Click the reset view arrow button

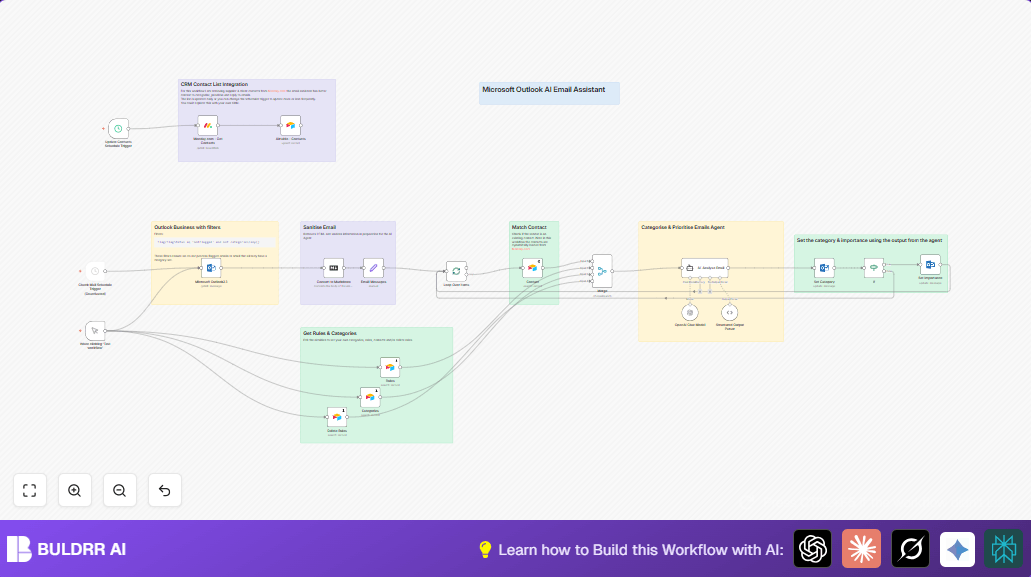(x=164, y=490)
